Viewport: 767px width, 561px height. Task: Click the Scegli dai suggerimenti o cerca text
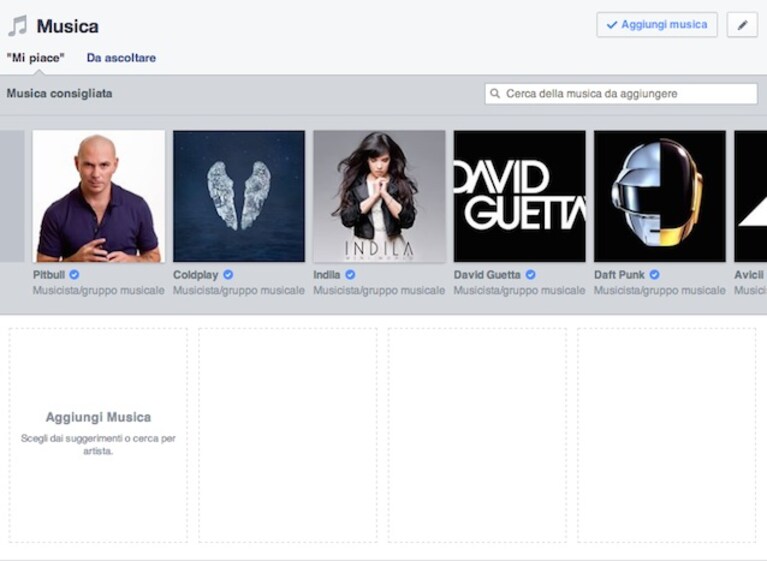(x=98, y=445)
